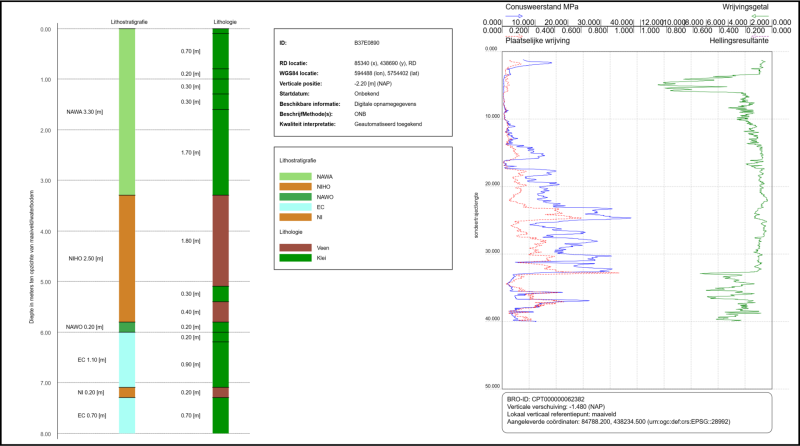Click the Lithostratigrafie column header
The image size is (800, 446).
click(127, 20)
